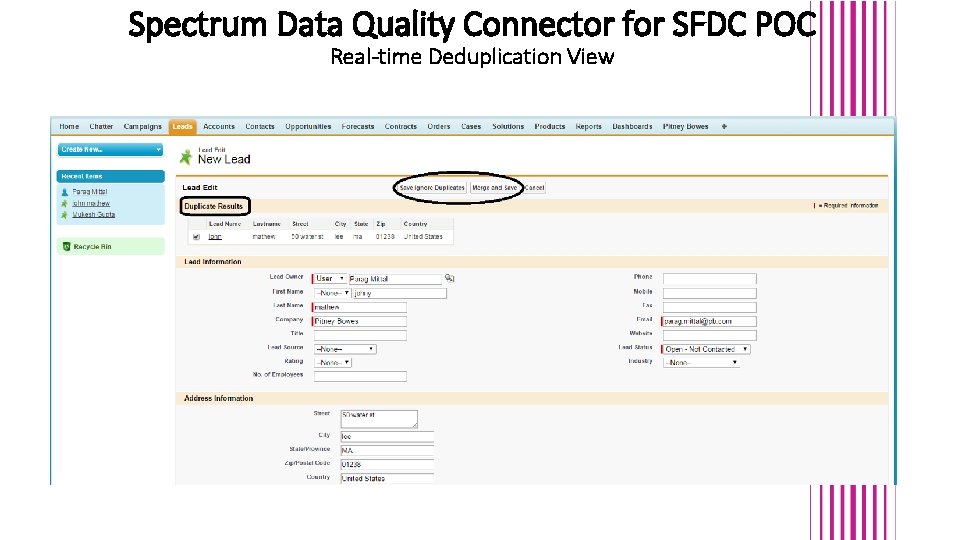960x540 pixels.
Task: Click the 'United States' cell in Duplicate Results
Action: (423, 237)
